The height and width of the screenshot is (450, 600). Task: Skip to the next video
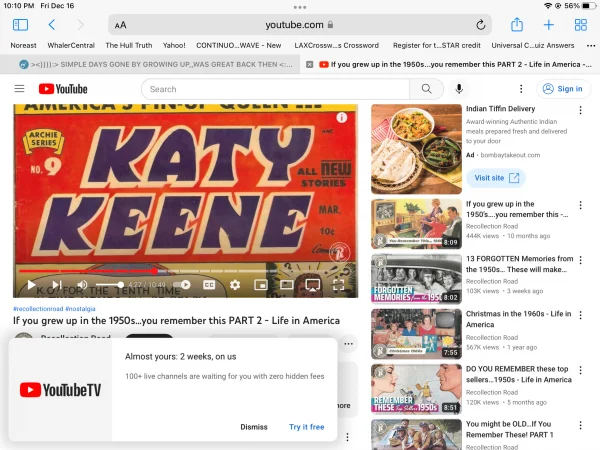coord(57,285)
